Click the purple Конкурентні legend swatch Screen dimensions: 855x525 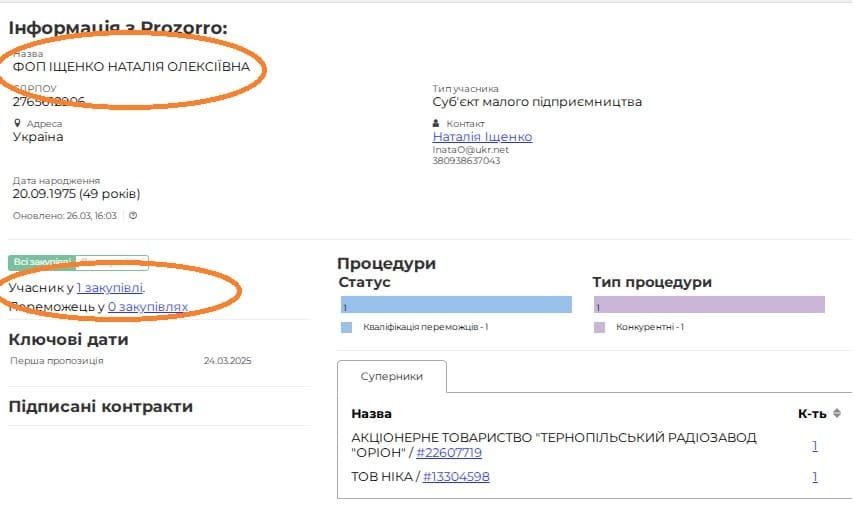600,327
